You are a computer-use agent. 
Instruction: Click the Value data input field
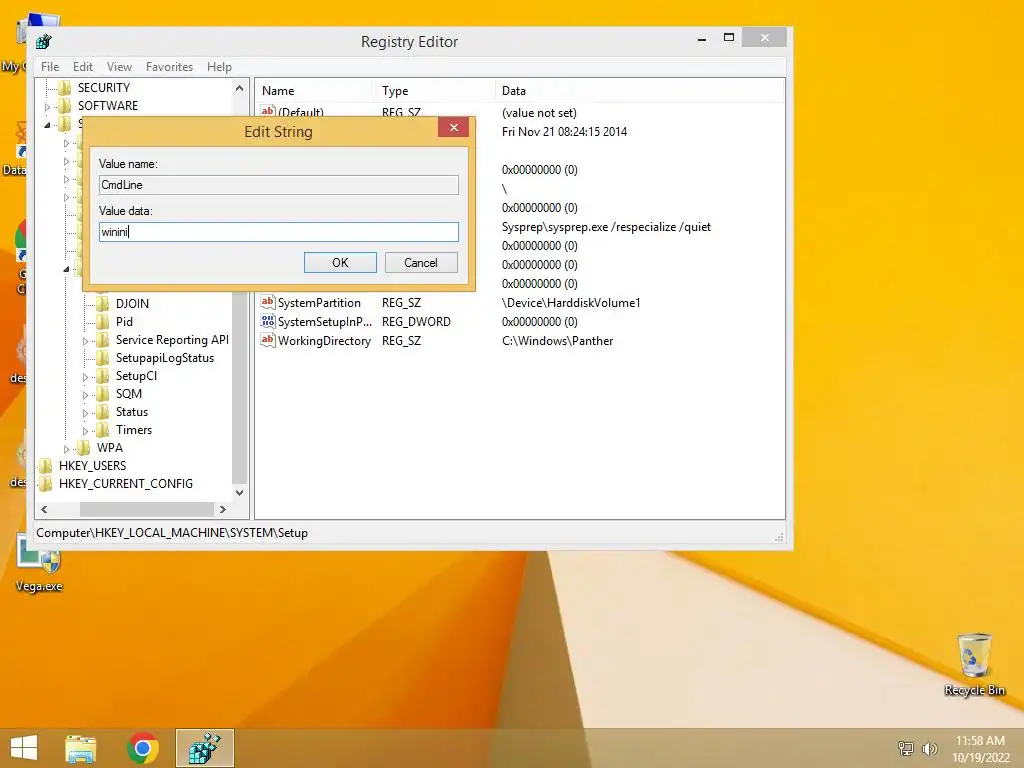[x=279, y=232]
